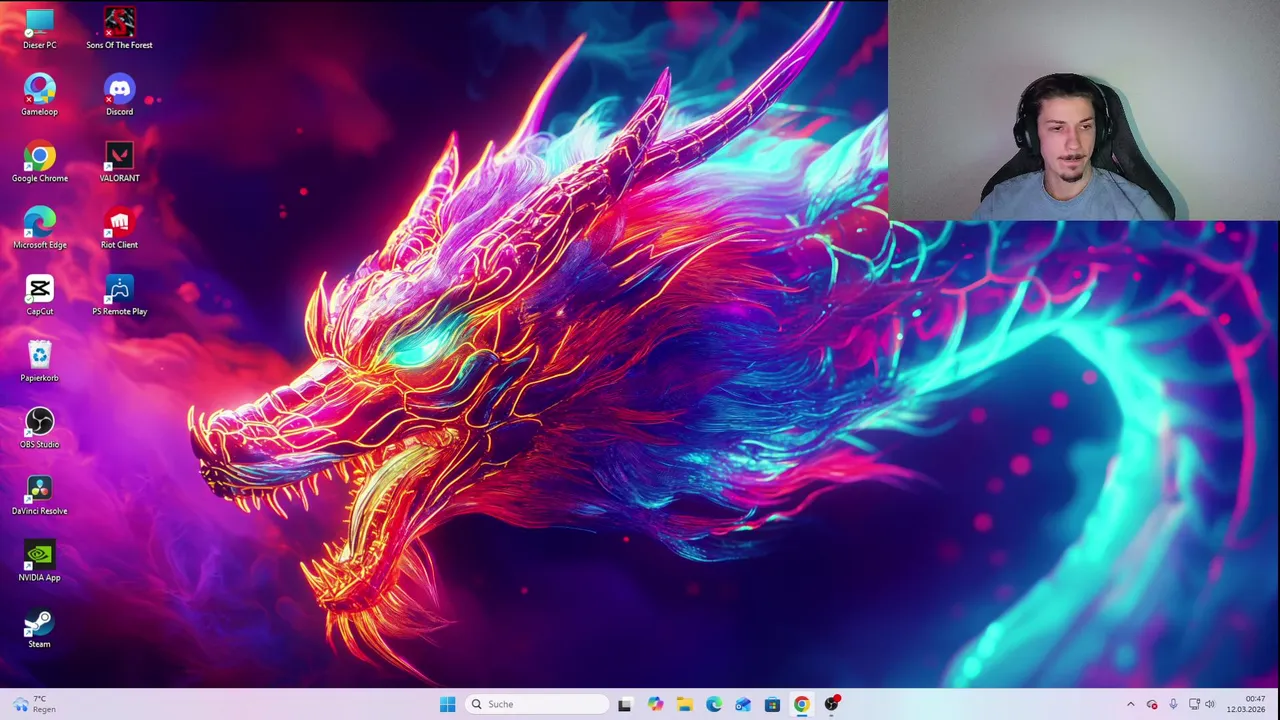This screenshot has width=1280, height=720.
Task: Select the Gameloop desktop icon
Action: 40,95
